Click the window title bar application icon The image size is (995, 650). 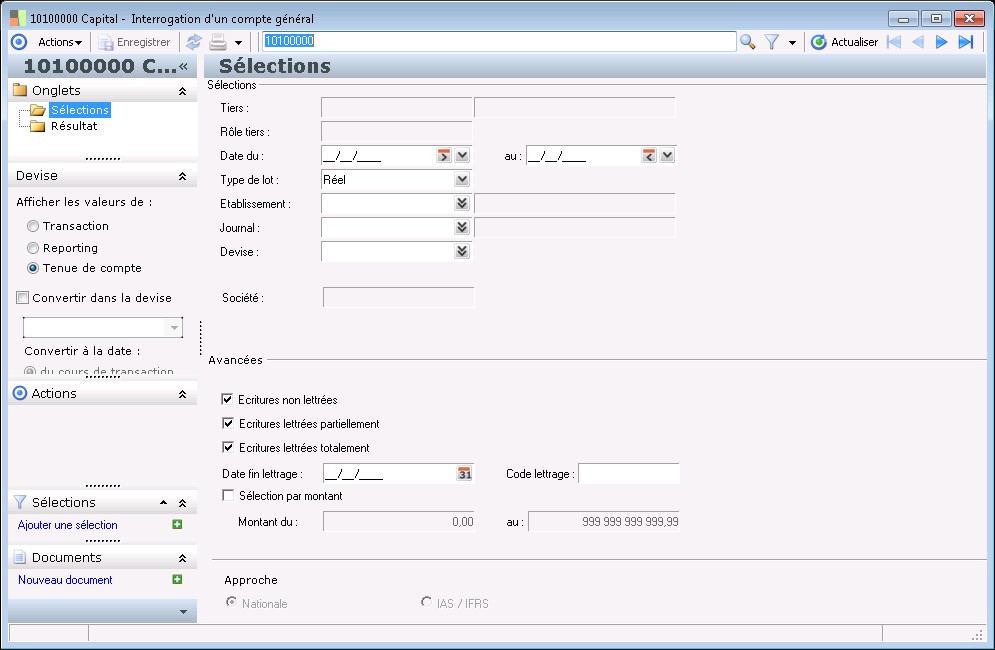(x=18, y=18)
